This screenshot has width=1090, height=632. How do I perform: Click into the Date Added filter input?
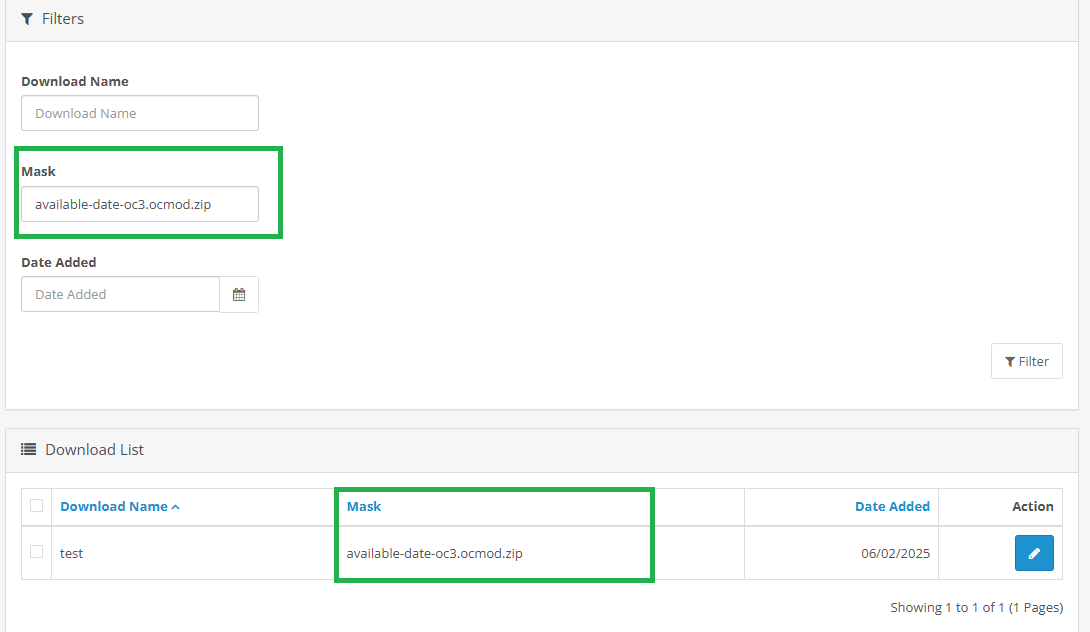coord(120,295)
